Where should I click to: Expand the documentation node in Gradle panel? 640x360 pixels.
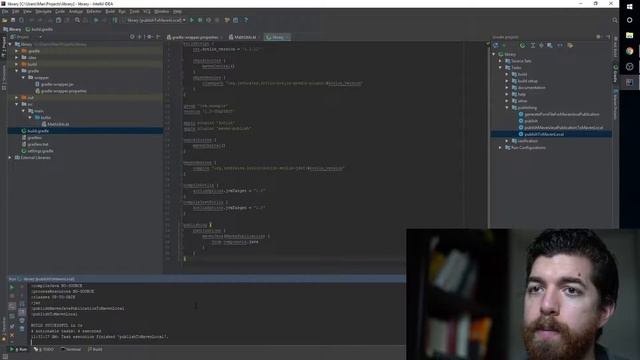[x=507, y=88]
